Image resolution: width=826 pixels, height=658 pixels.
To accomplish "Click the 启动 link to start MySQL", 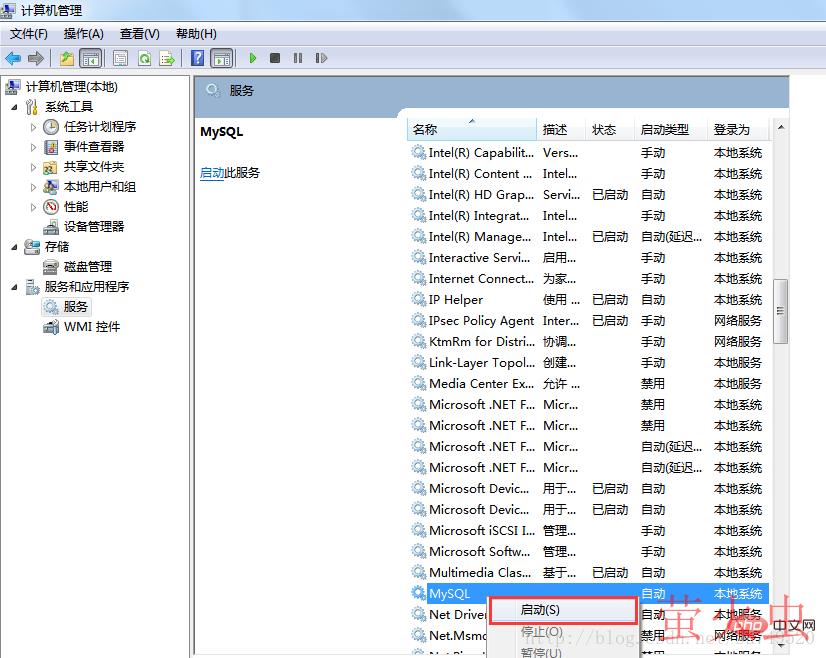I will click(x=211, y=173).
